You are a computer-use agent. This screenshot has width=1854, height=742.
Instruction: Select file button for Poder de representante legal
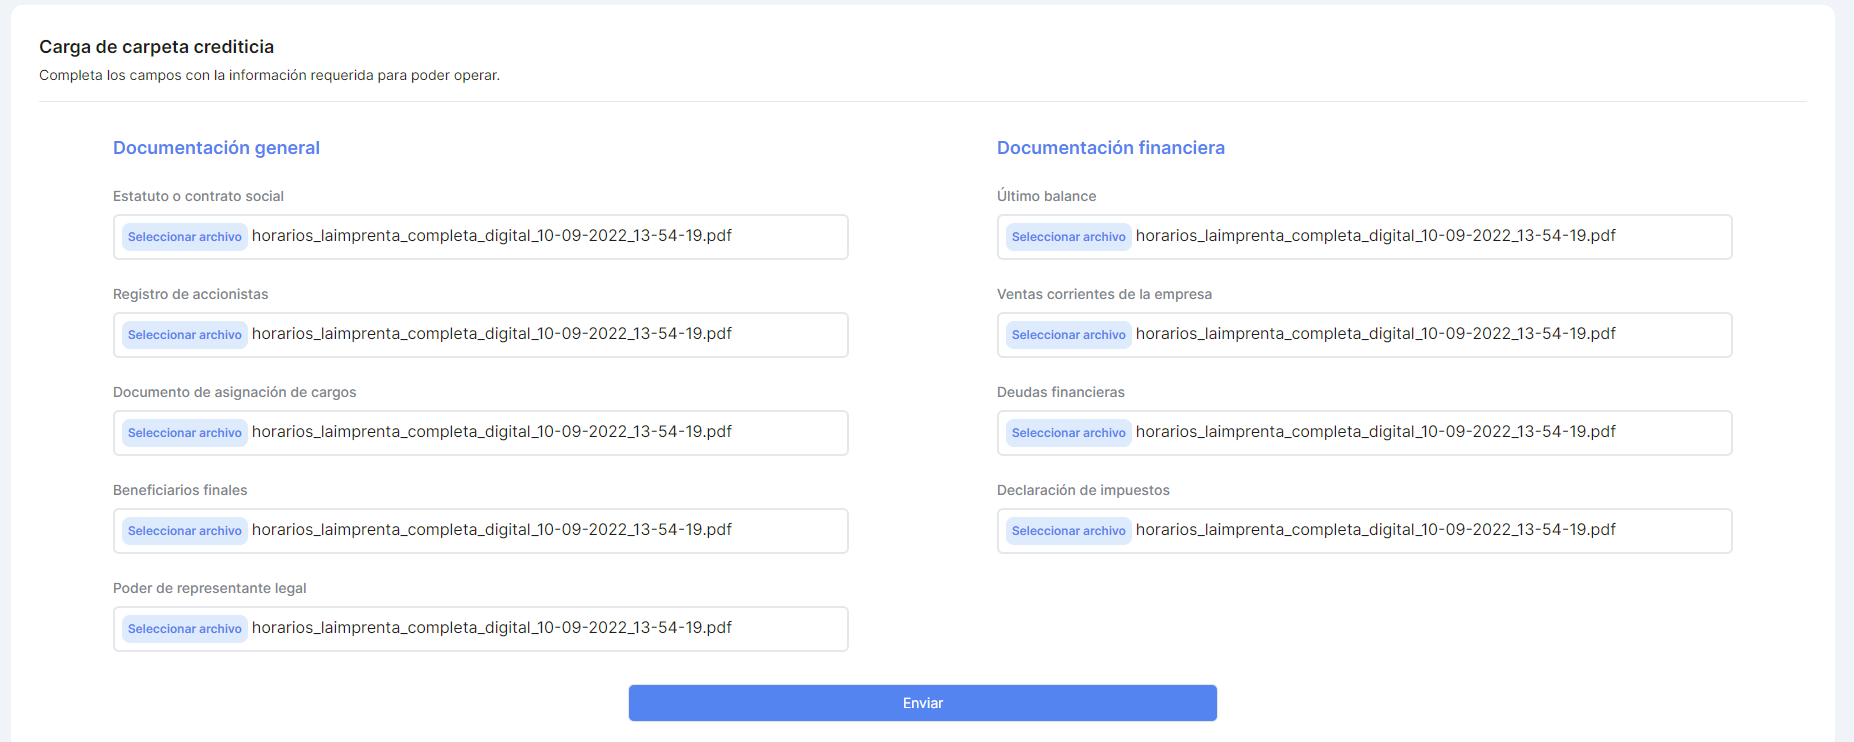click(185, 629)
